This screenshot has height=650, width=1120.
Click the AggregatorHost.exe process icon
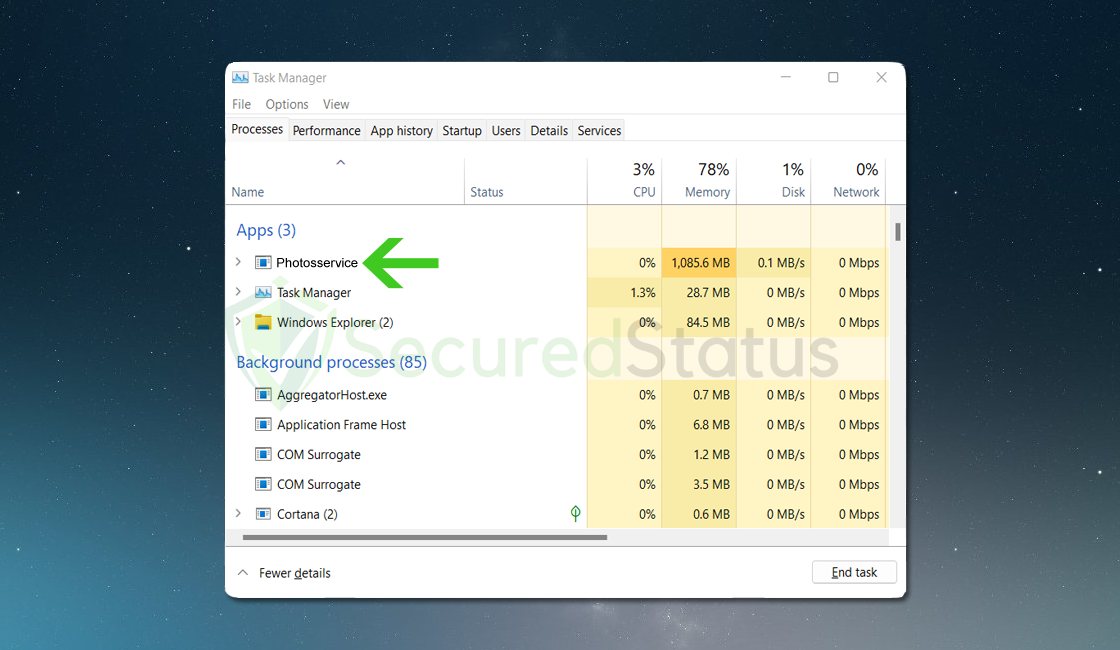[x=263, y=394]
